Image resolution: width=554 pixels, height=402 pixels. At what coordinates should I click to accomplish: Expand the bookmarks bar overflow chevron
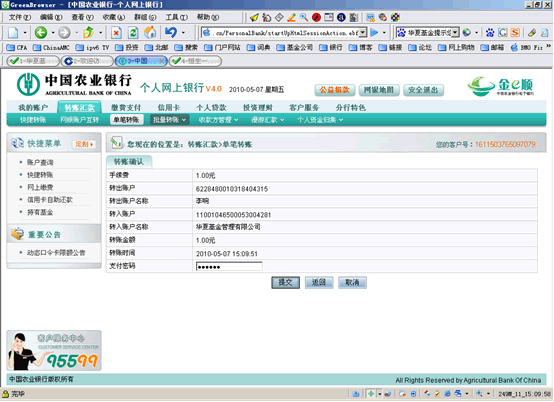coord(548,47)
